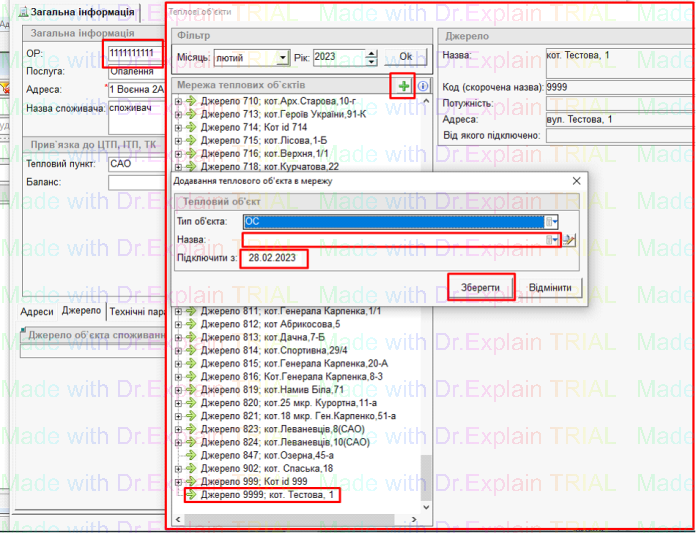Open the Місяць dropdown showing лютий
The height and width of the screenshot is (533, 696).
(283, 58)
